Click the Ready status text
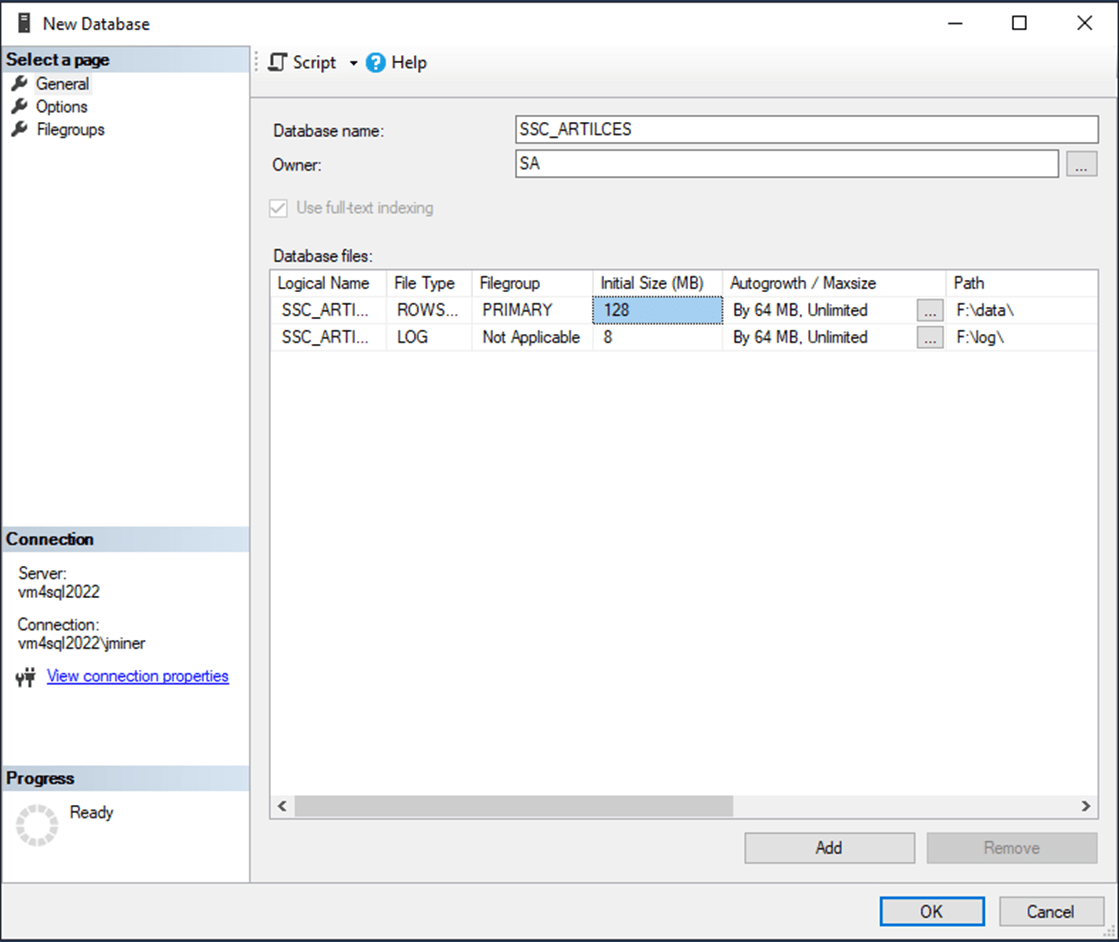The image size is (1119, 942). [91, 812]
